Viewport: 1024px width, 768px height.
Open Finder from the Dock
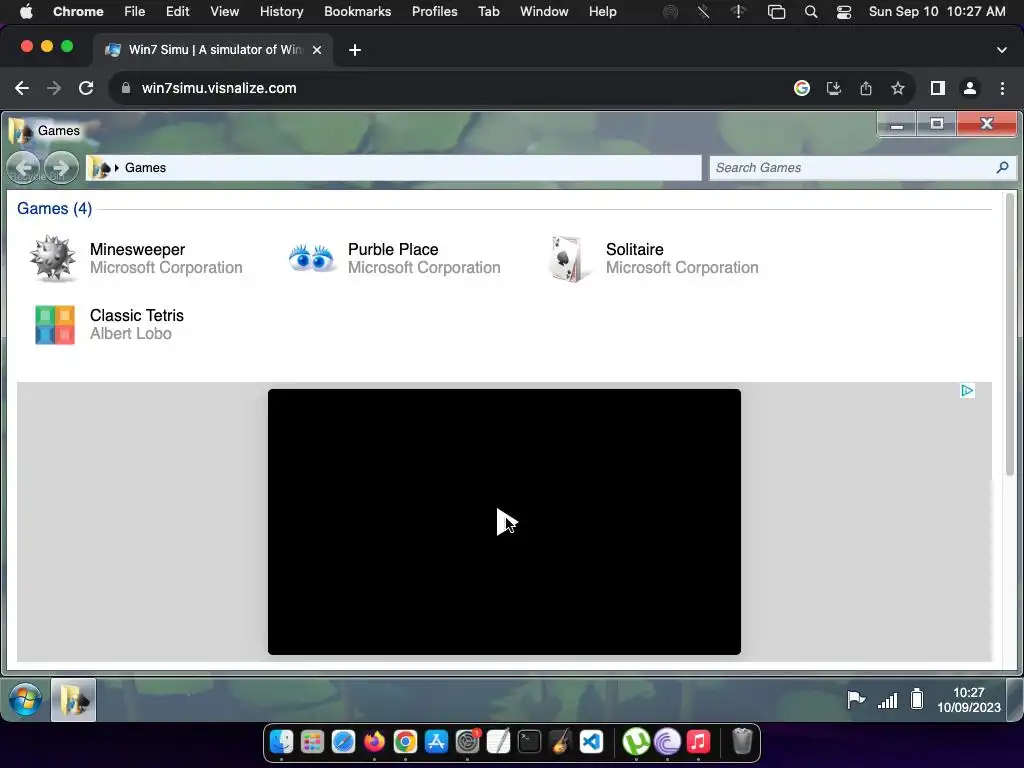(x=281, y=742)
